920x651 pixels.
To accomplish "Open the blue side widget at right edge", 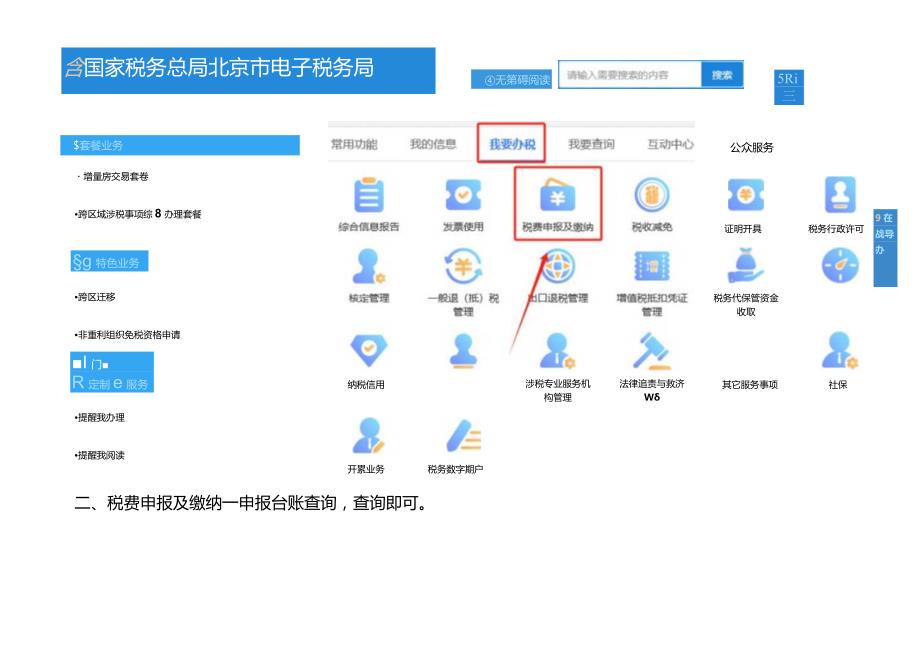I will tap(885, 248).
